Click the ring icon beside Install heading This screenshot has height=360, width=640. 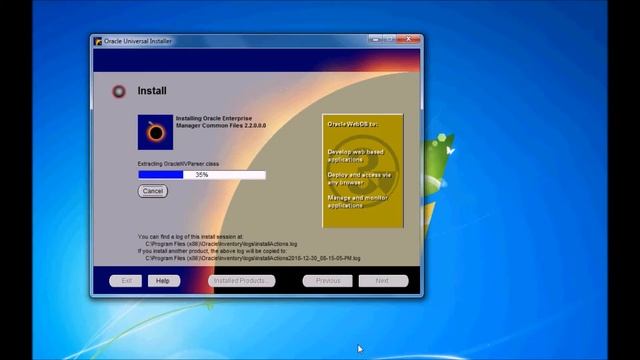(119, 91)
